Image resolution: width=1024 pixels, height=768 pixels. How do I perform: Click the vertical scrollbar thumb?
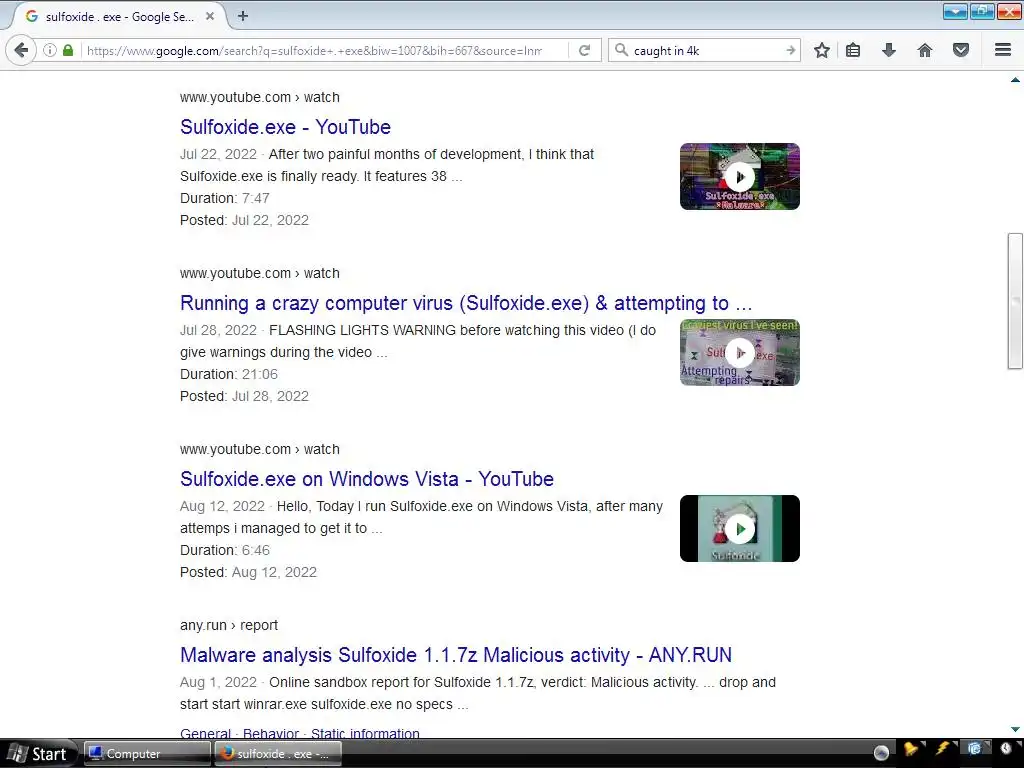(1015, 301)
